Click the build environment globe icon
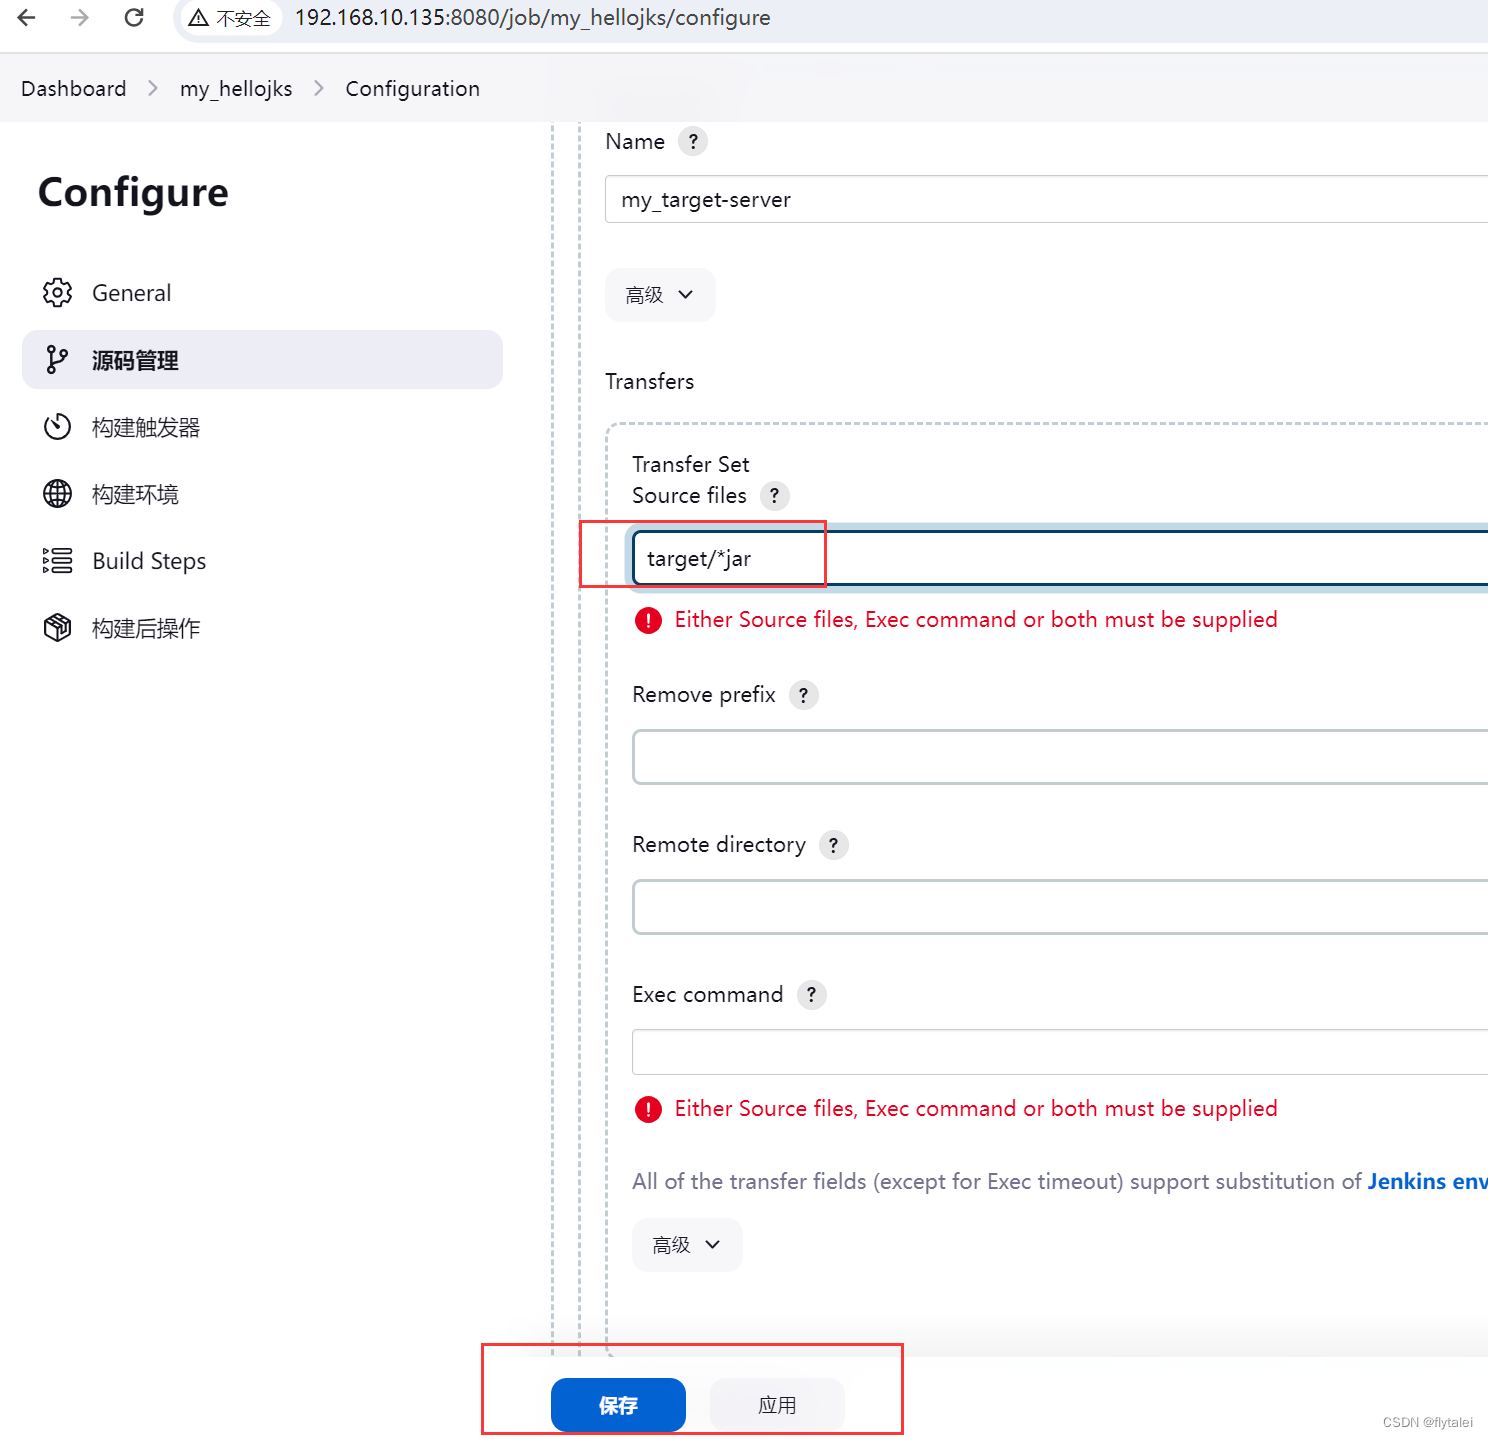 [58, 494]
